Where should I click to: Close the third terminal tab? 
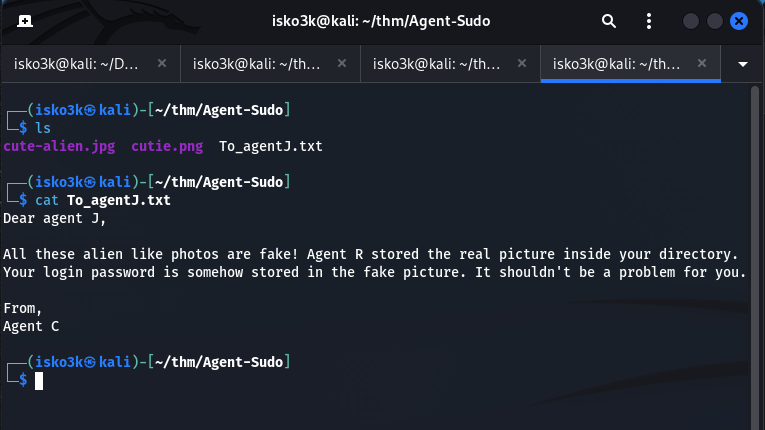click(522, 63)
